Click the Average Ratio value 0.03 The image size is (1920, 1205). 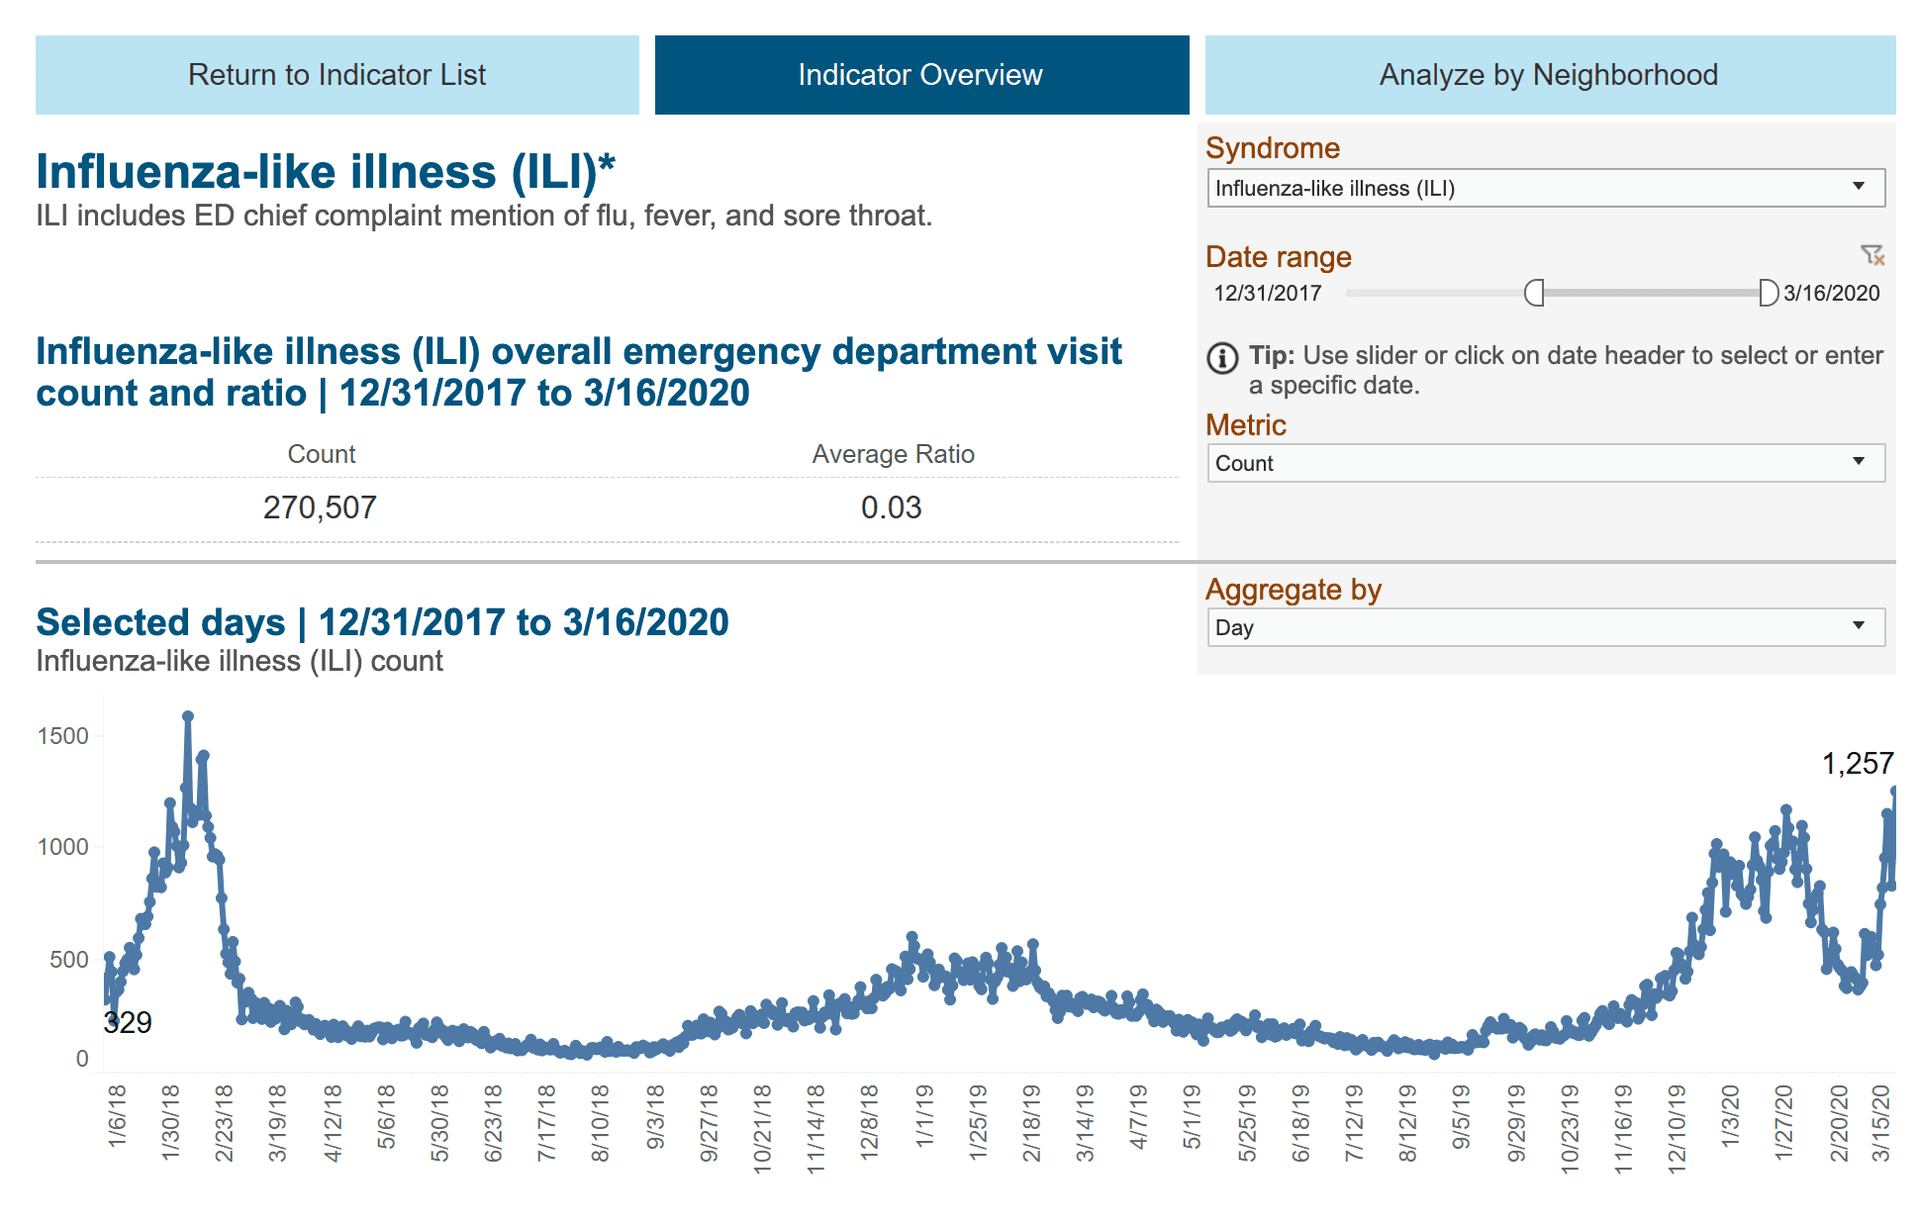coord(891,508)
